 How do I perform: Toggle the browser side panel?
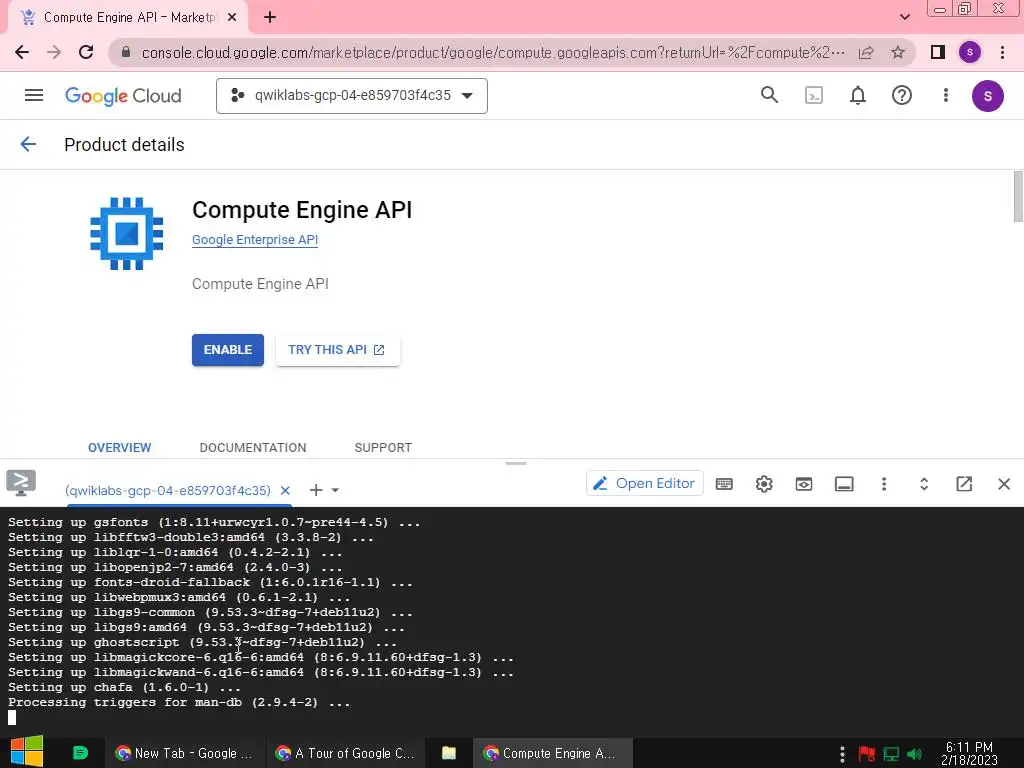[x=938, y=52]
